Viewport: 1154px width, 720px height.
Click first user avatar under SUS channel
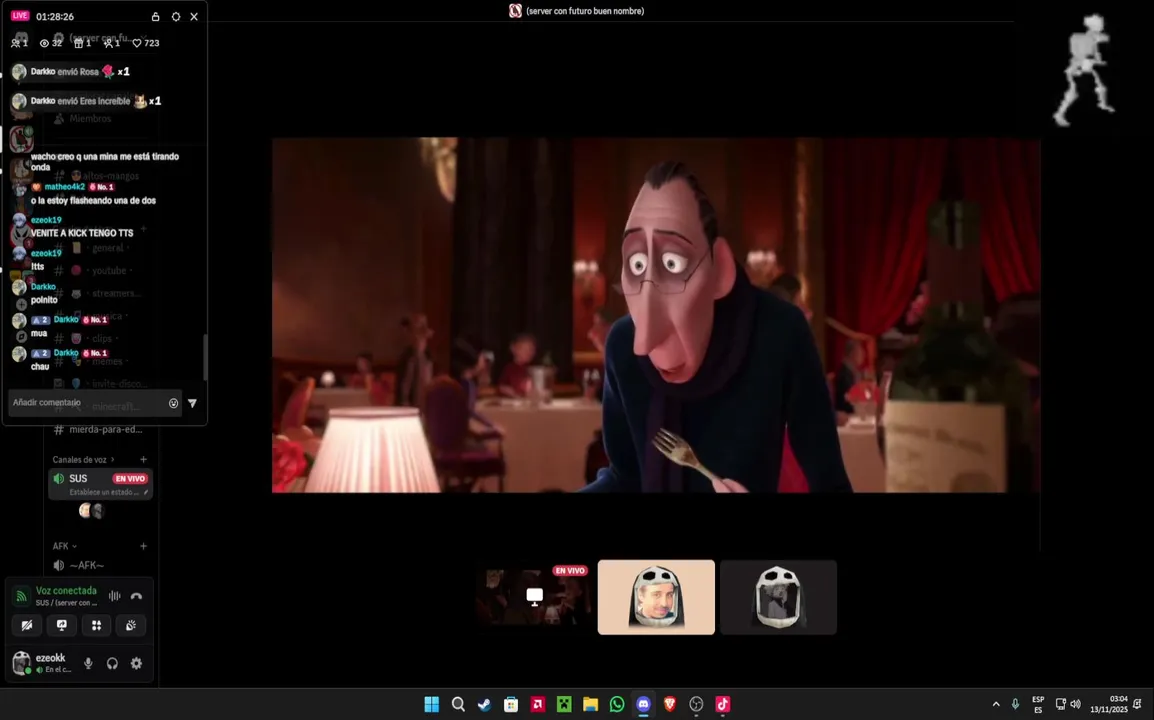pos(85,510)
